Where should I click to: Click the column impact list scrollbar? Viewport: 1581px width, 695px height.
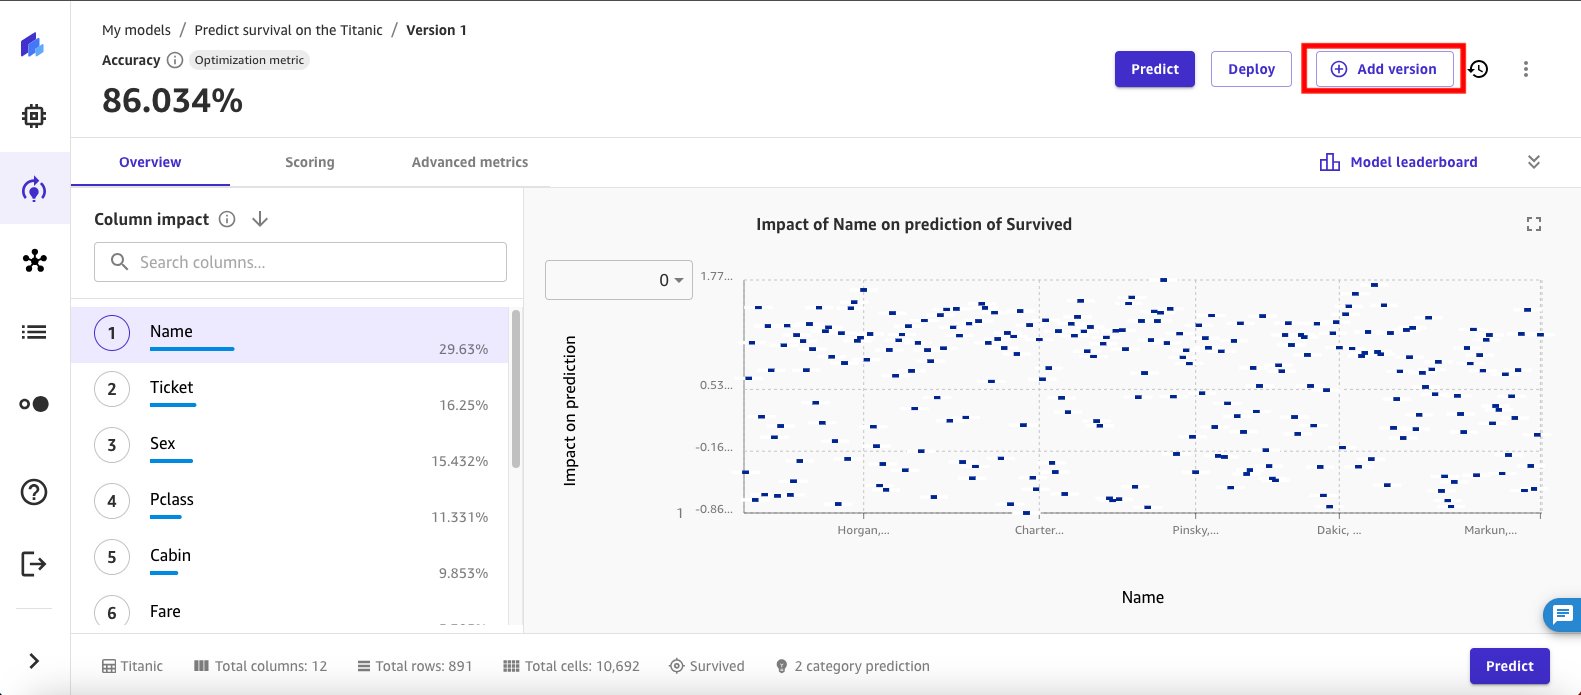point(516,388)
